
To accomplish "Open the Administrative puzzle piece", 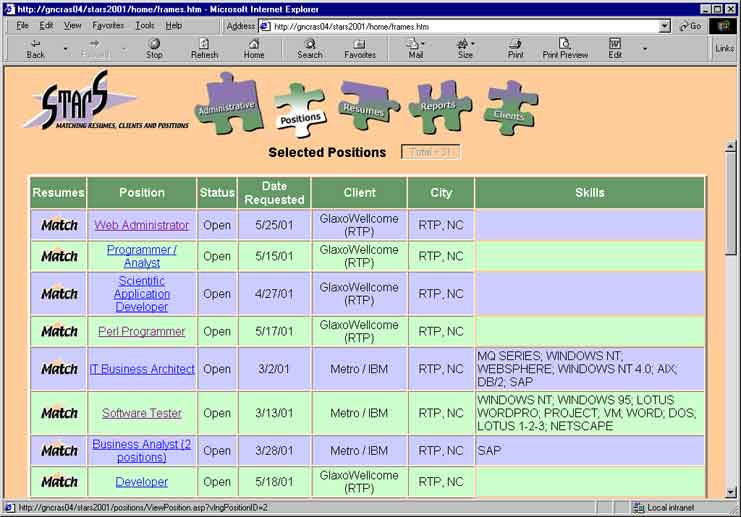I will pos(229,103).
